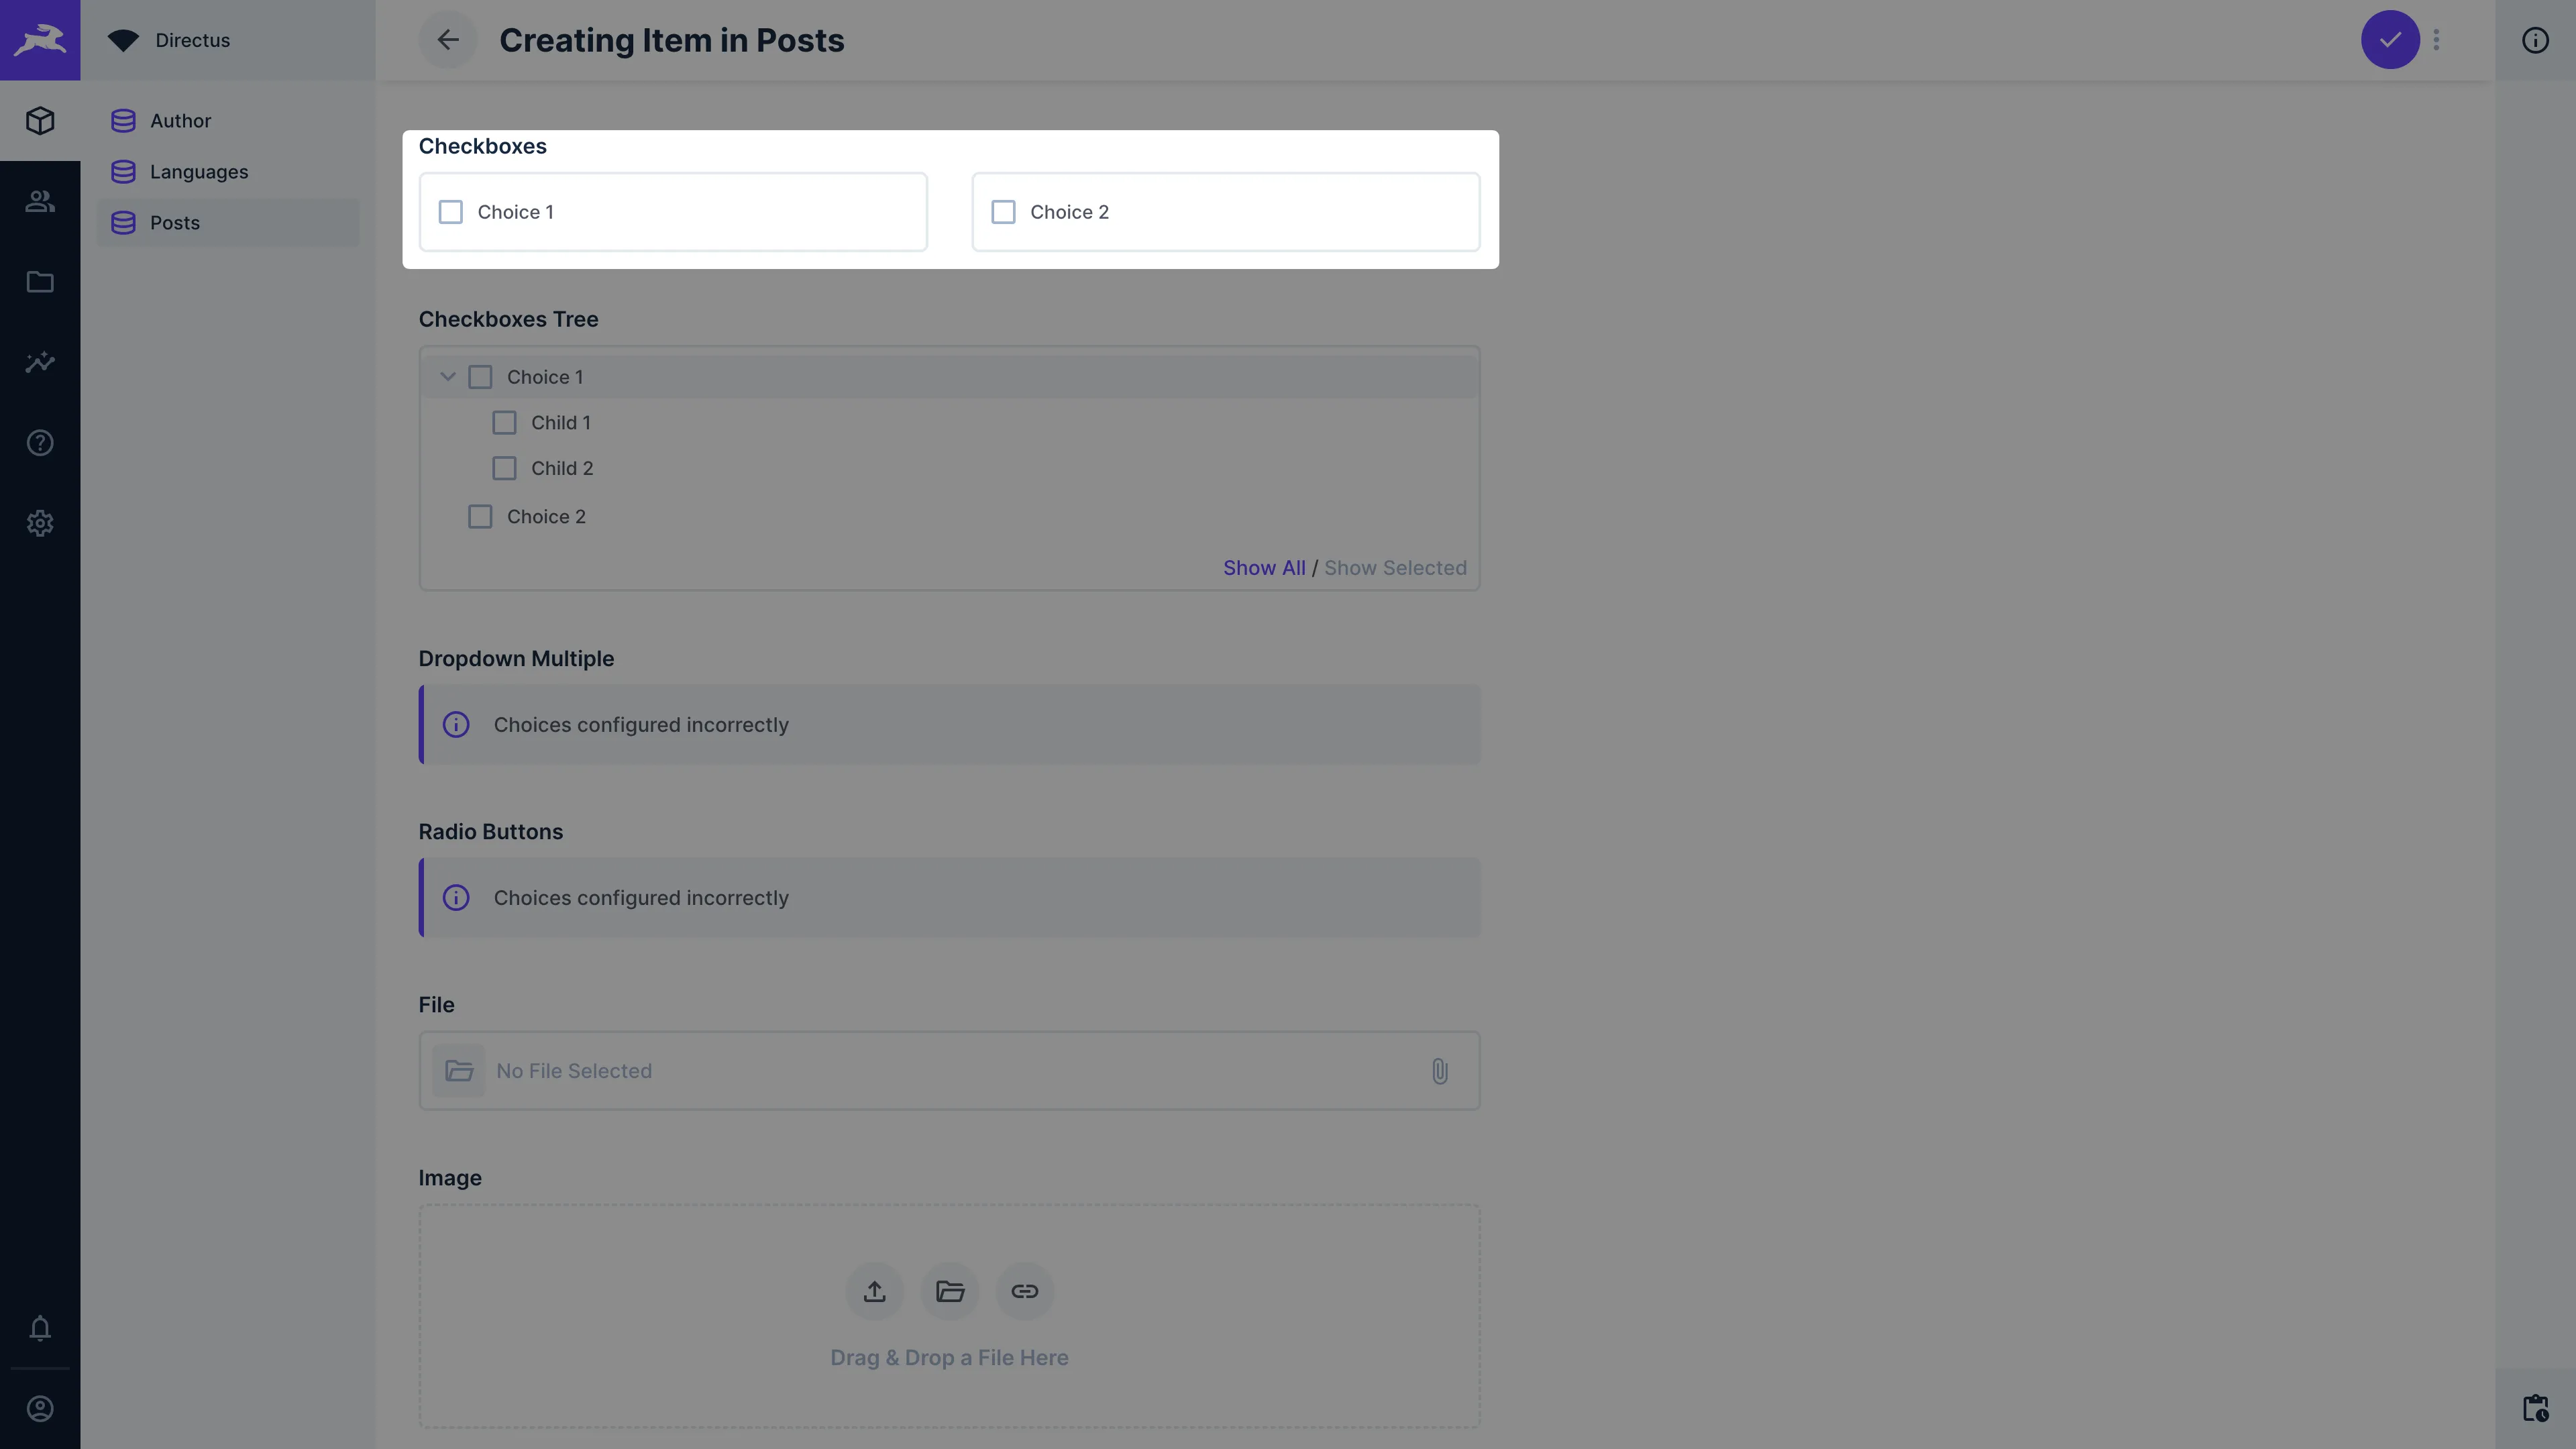
Task: Attach a file using the paperclip icon
Action: pyautogui.click(x=1440, y=1071)
